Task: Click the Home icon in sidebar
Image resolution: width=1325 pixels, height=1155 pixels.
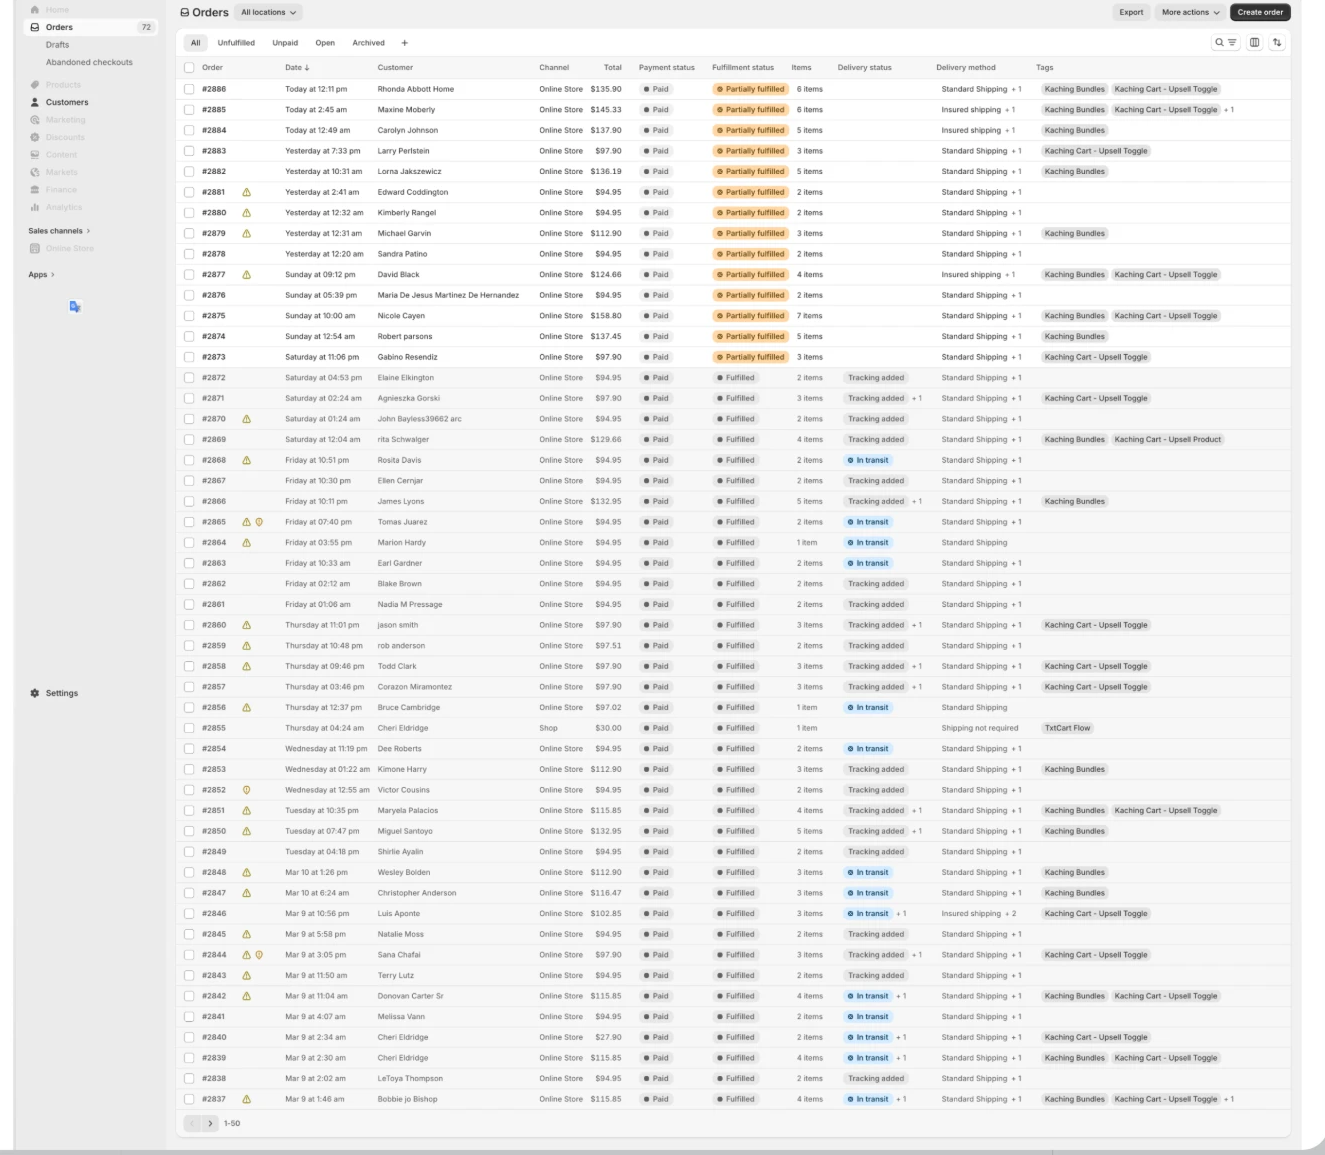Action: (x=35, y=10)
